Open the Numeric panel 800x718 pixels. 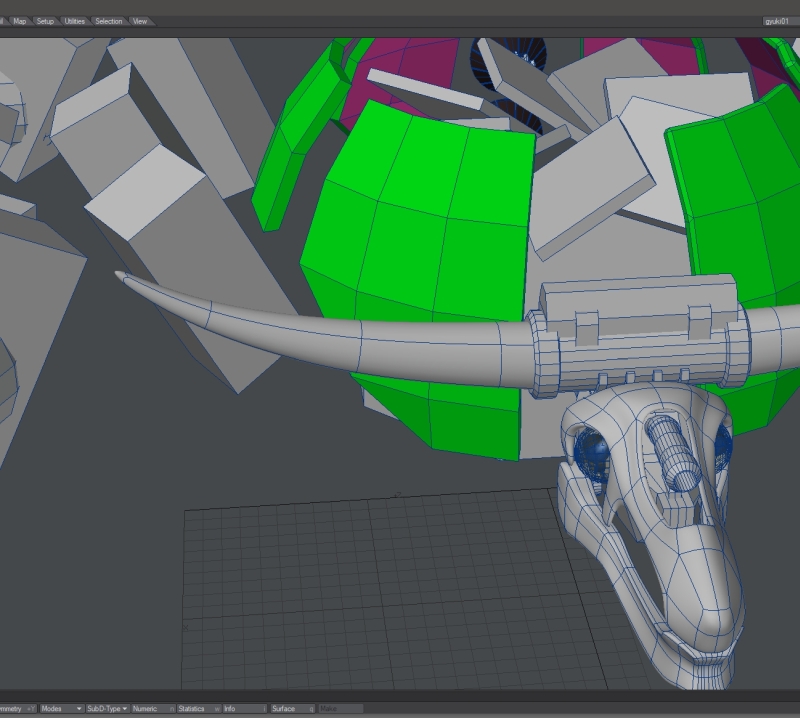[x=150, y=708]
